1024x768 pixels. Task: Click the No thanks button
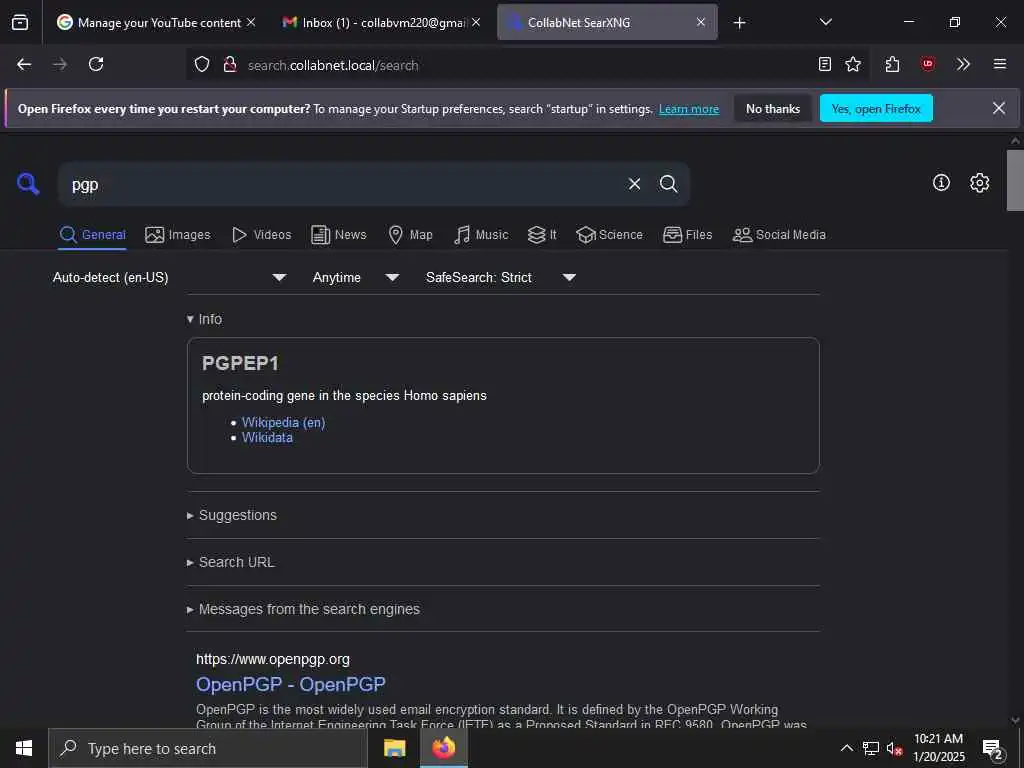click(x=773, y=108)
